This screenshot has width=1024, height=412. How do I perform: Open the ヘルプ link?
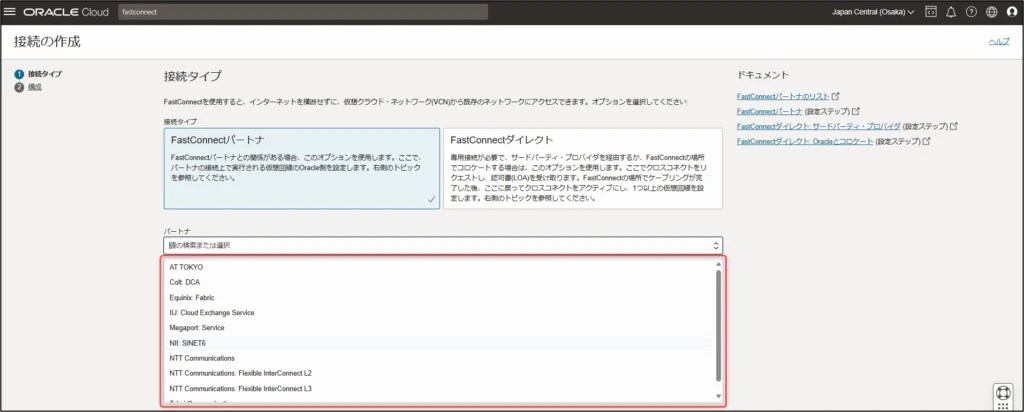pos(999,41)
